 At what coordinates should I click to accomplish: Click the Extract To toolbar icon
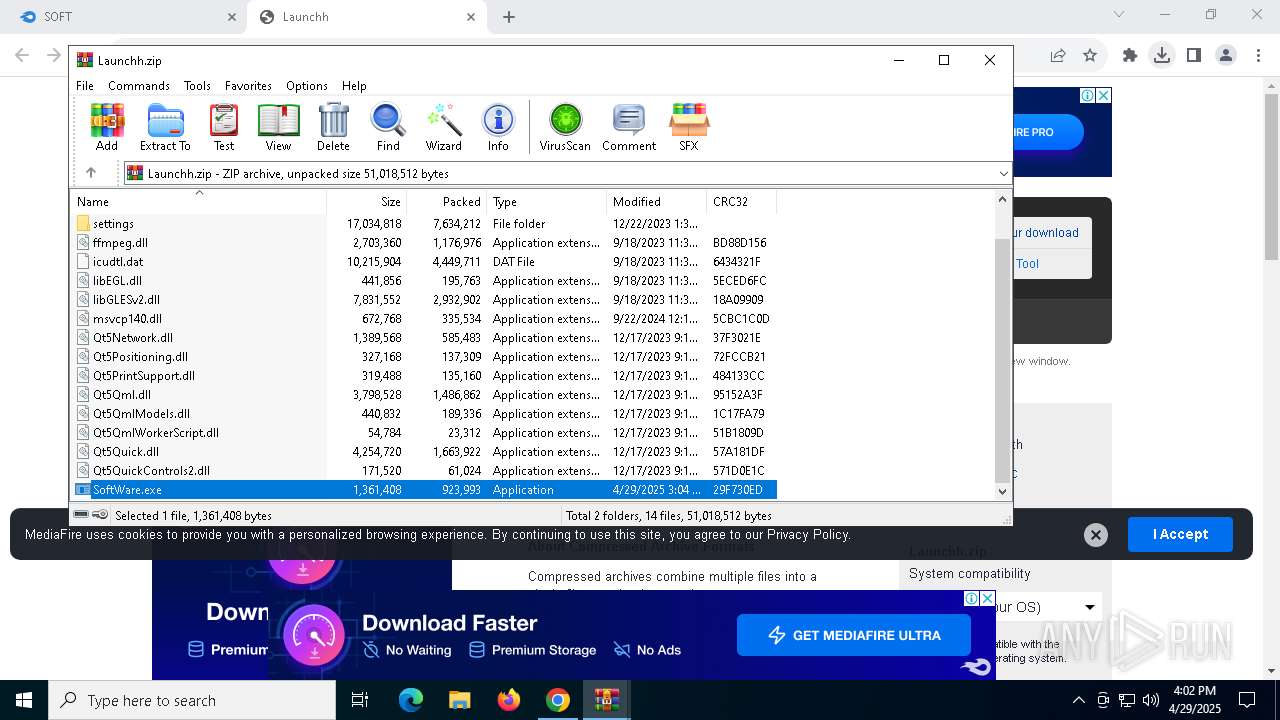click(165, 127)
